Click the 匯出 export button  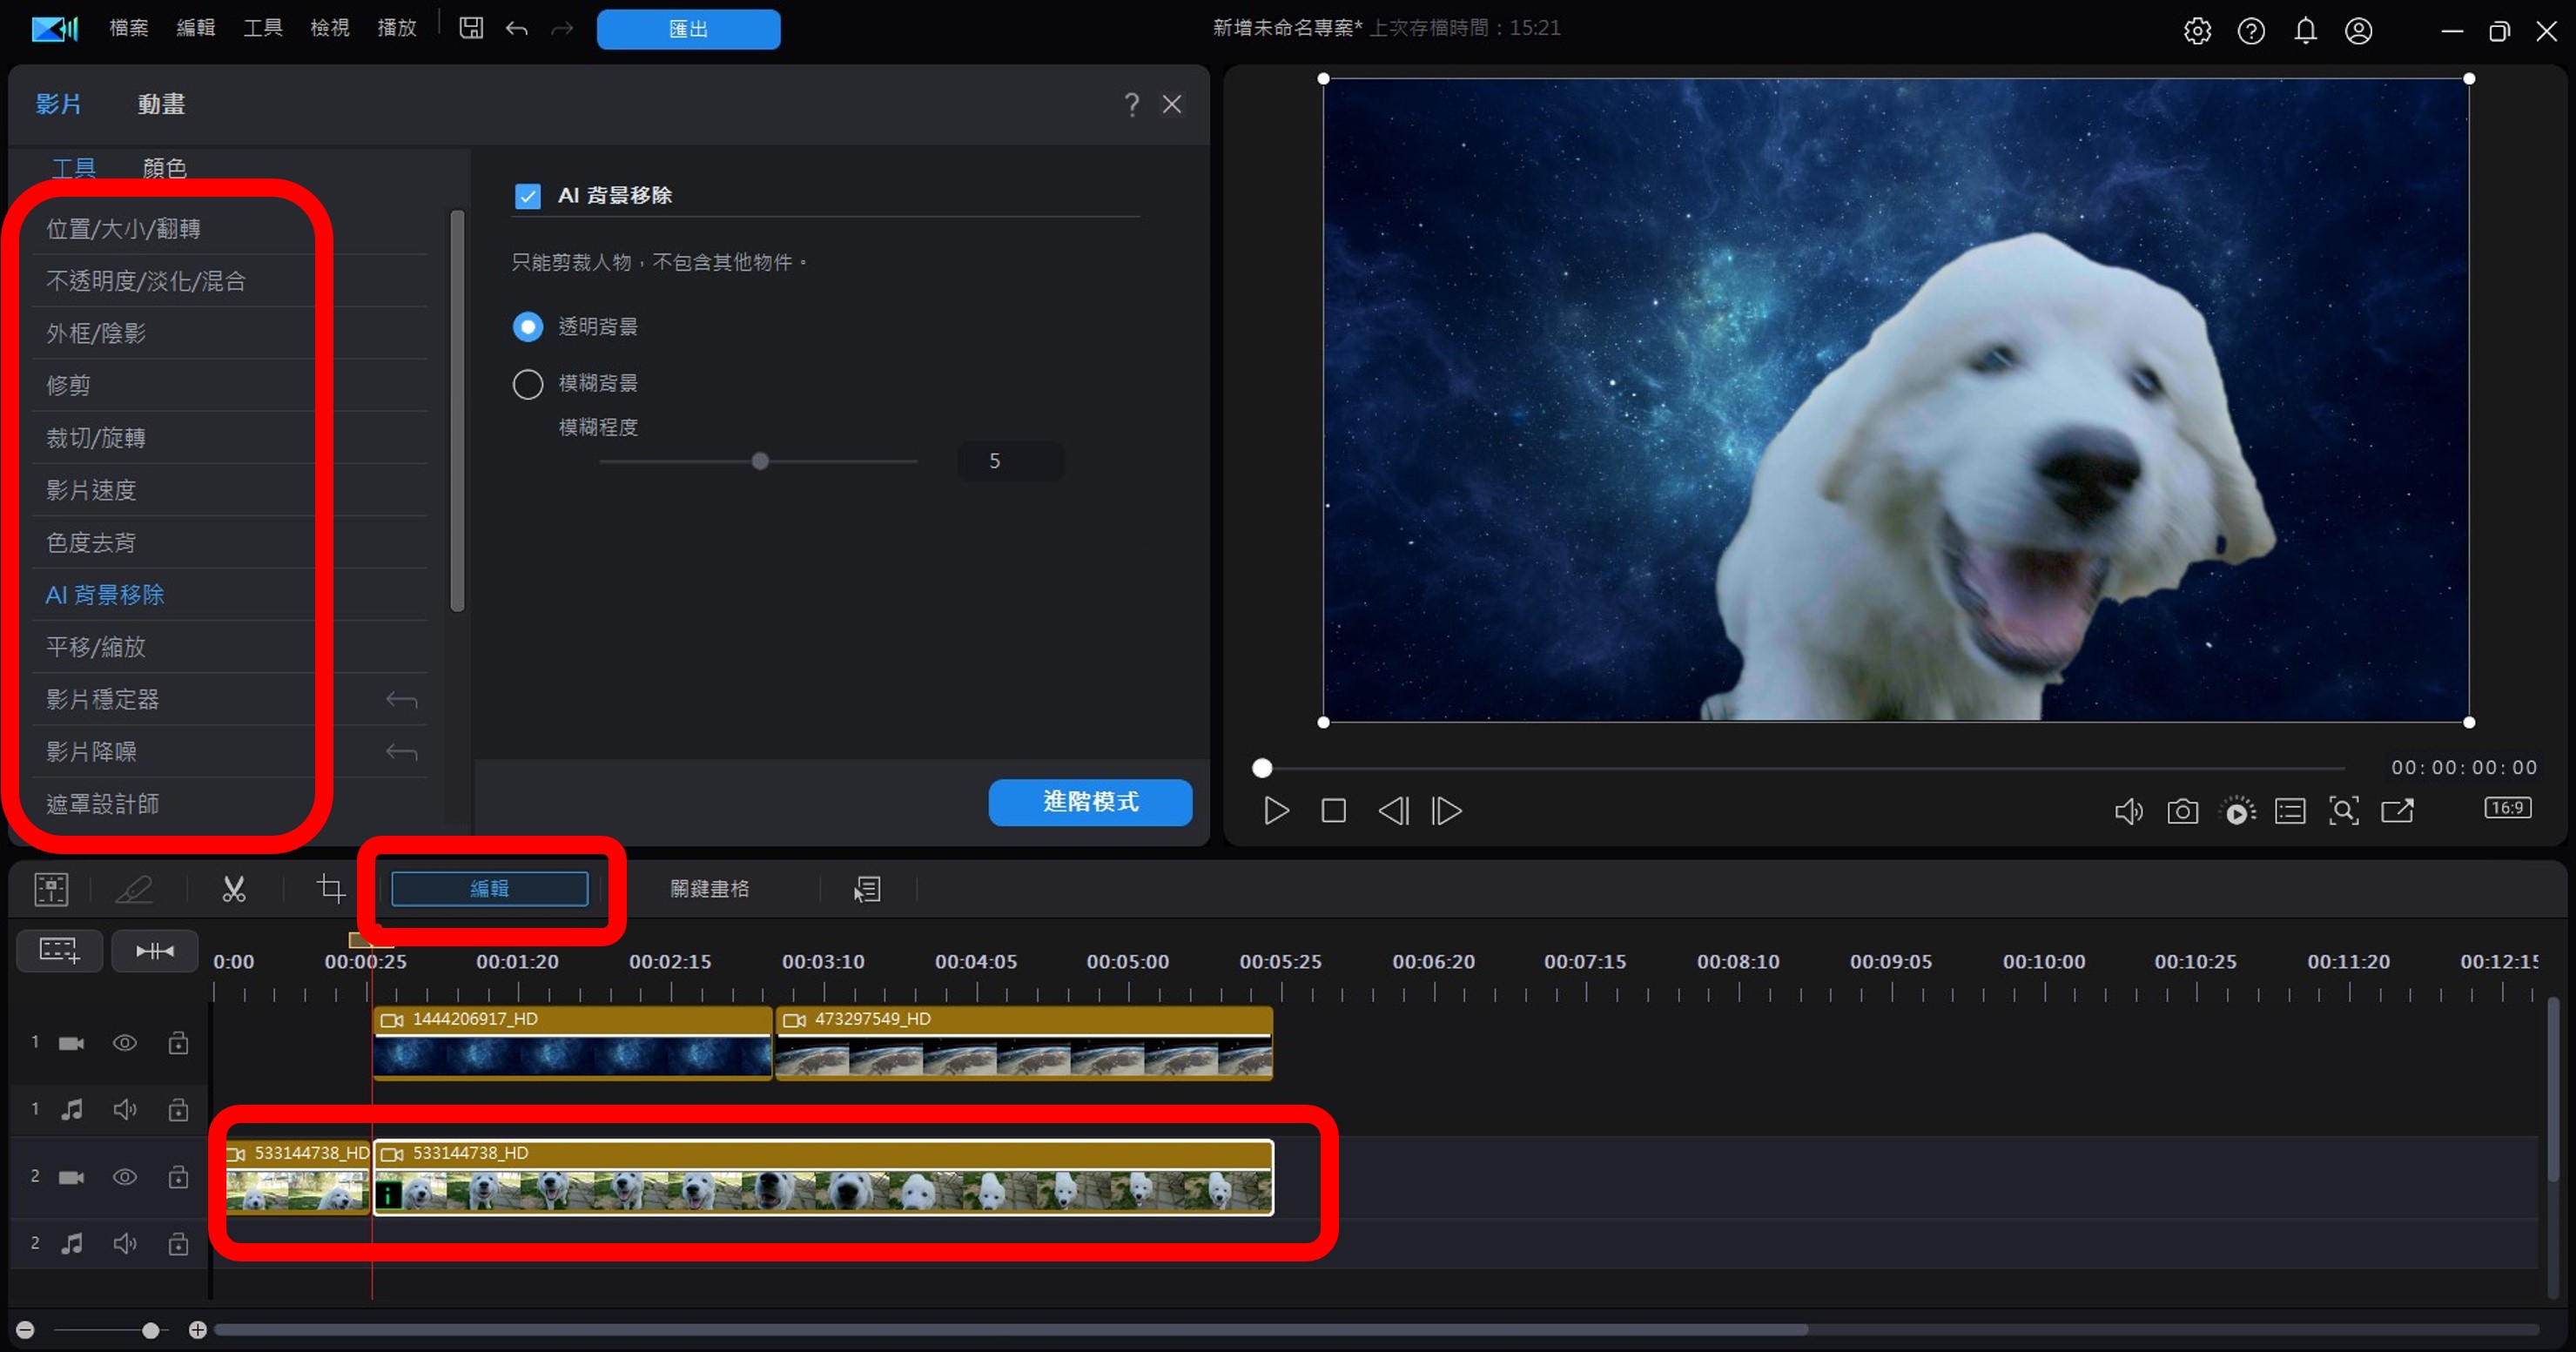pos(688,29)
